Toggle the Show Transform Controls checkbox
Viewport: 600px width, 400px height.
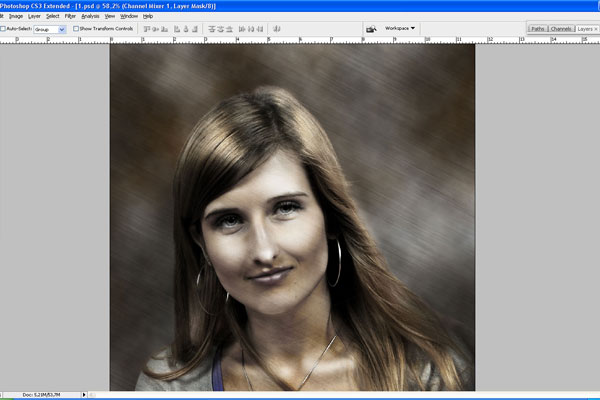[x=77, y=29]
